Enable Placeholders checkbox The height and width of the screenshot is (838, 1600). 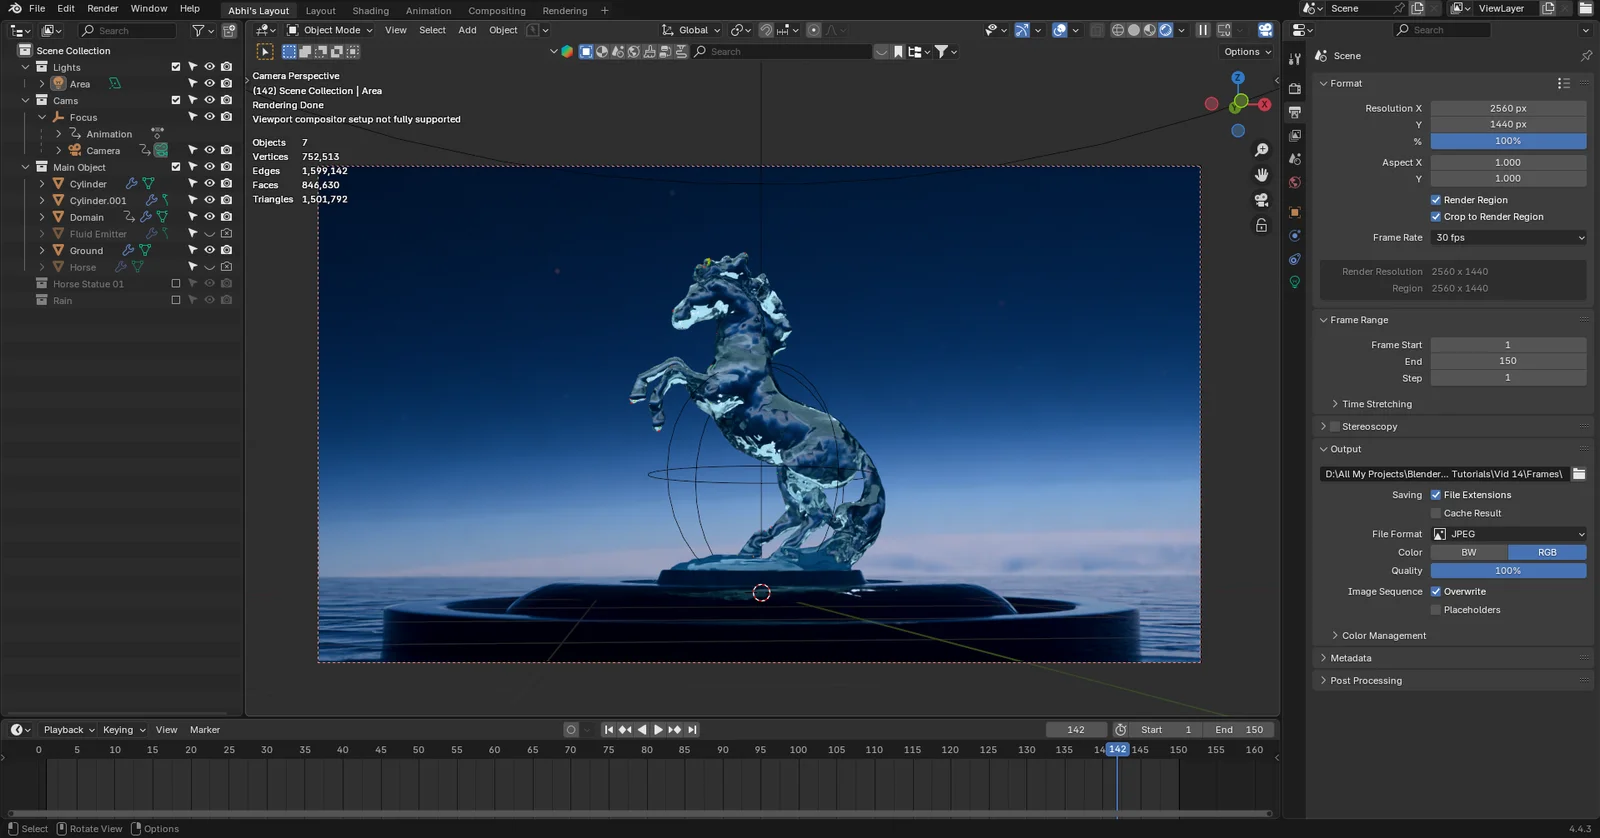click(x=1436, y=610)
